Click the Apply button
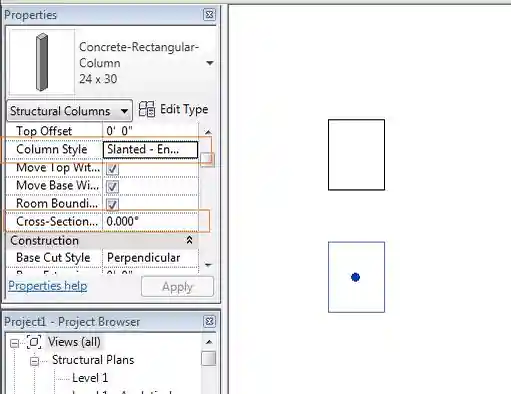This screenshot has width=511, height=394. (x=177, y=287)
